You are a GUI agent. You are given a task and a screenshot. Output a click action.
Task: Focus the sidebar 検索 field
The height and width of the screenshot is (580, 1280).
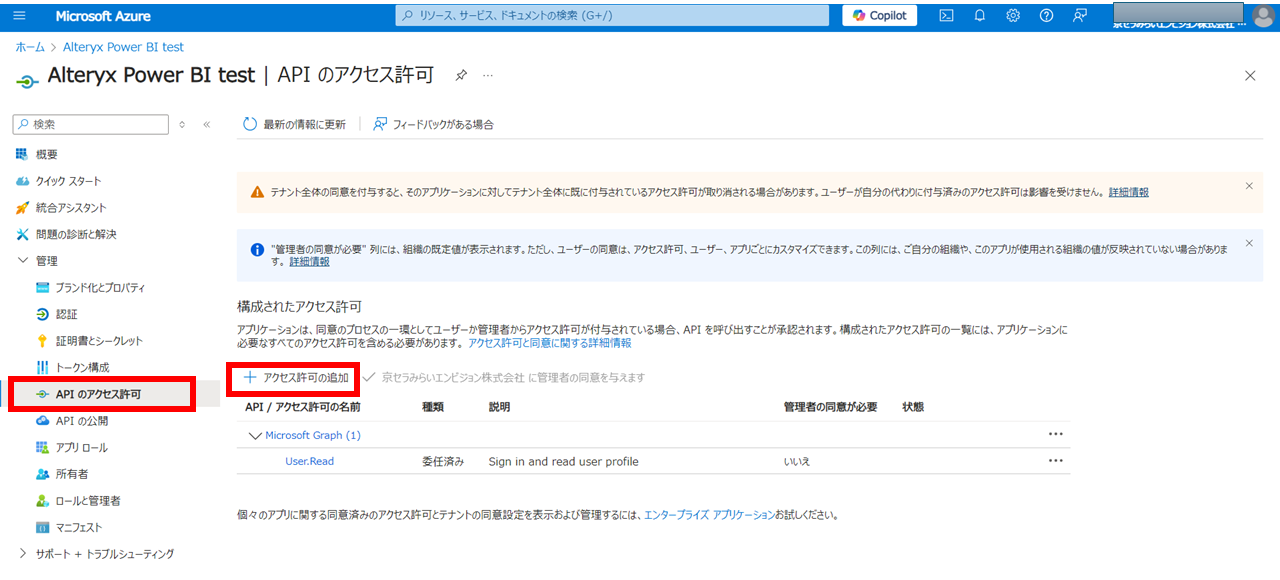pyautogui.click(x=91, y=124)
